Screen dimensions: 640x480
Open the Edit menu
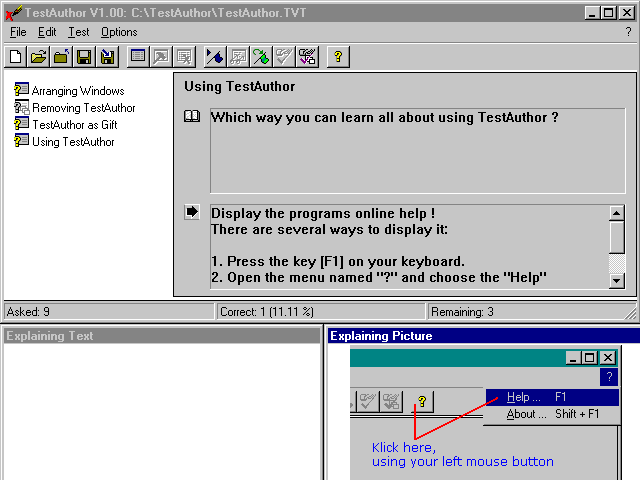pos(47,32)
